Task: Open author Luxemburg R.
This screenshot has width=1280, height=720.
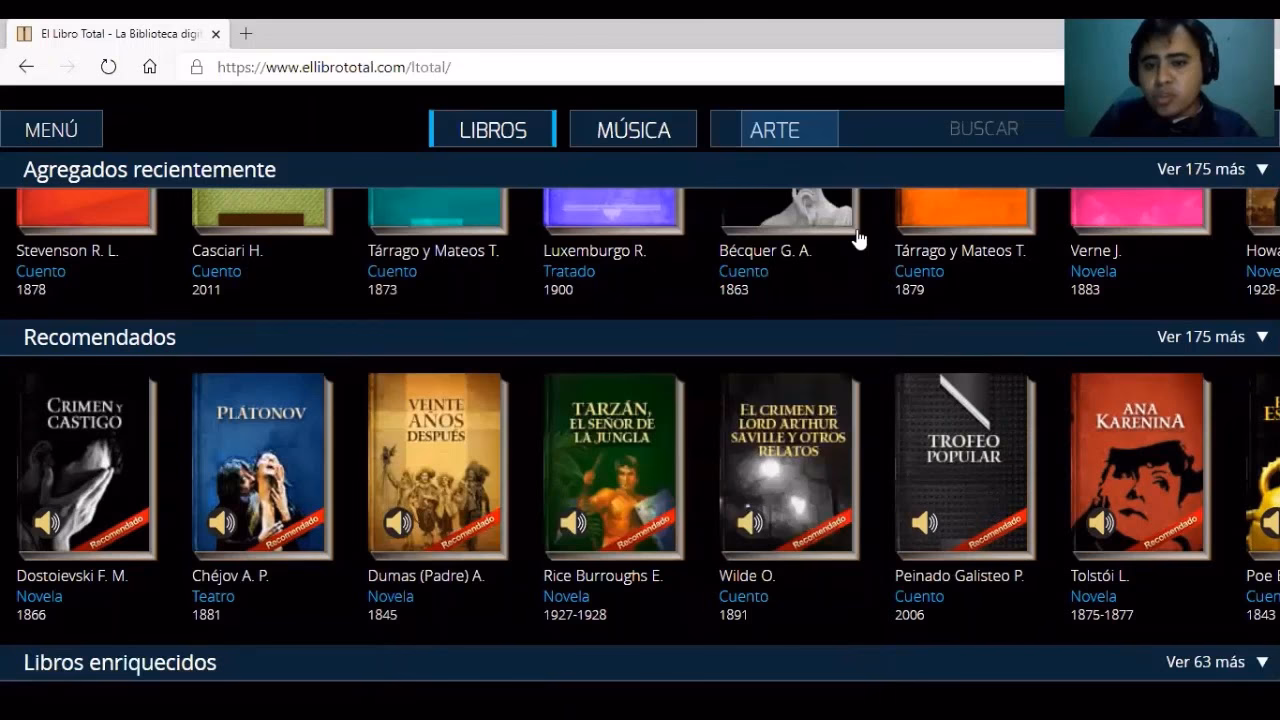Action: click(x=595, y=251)
